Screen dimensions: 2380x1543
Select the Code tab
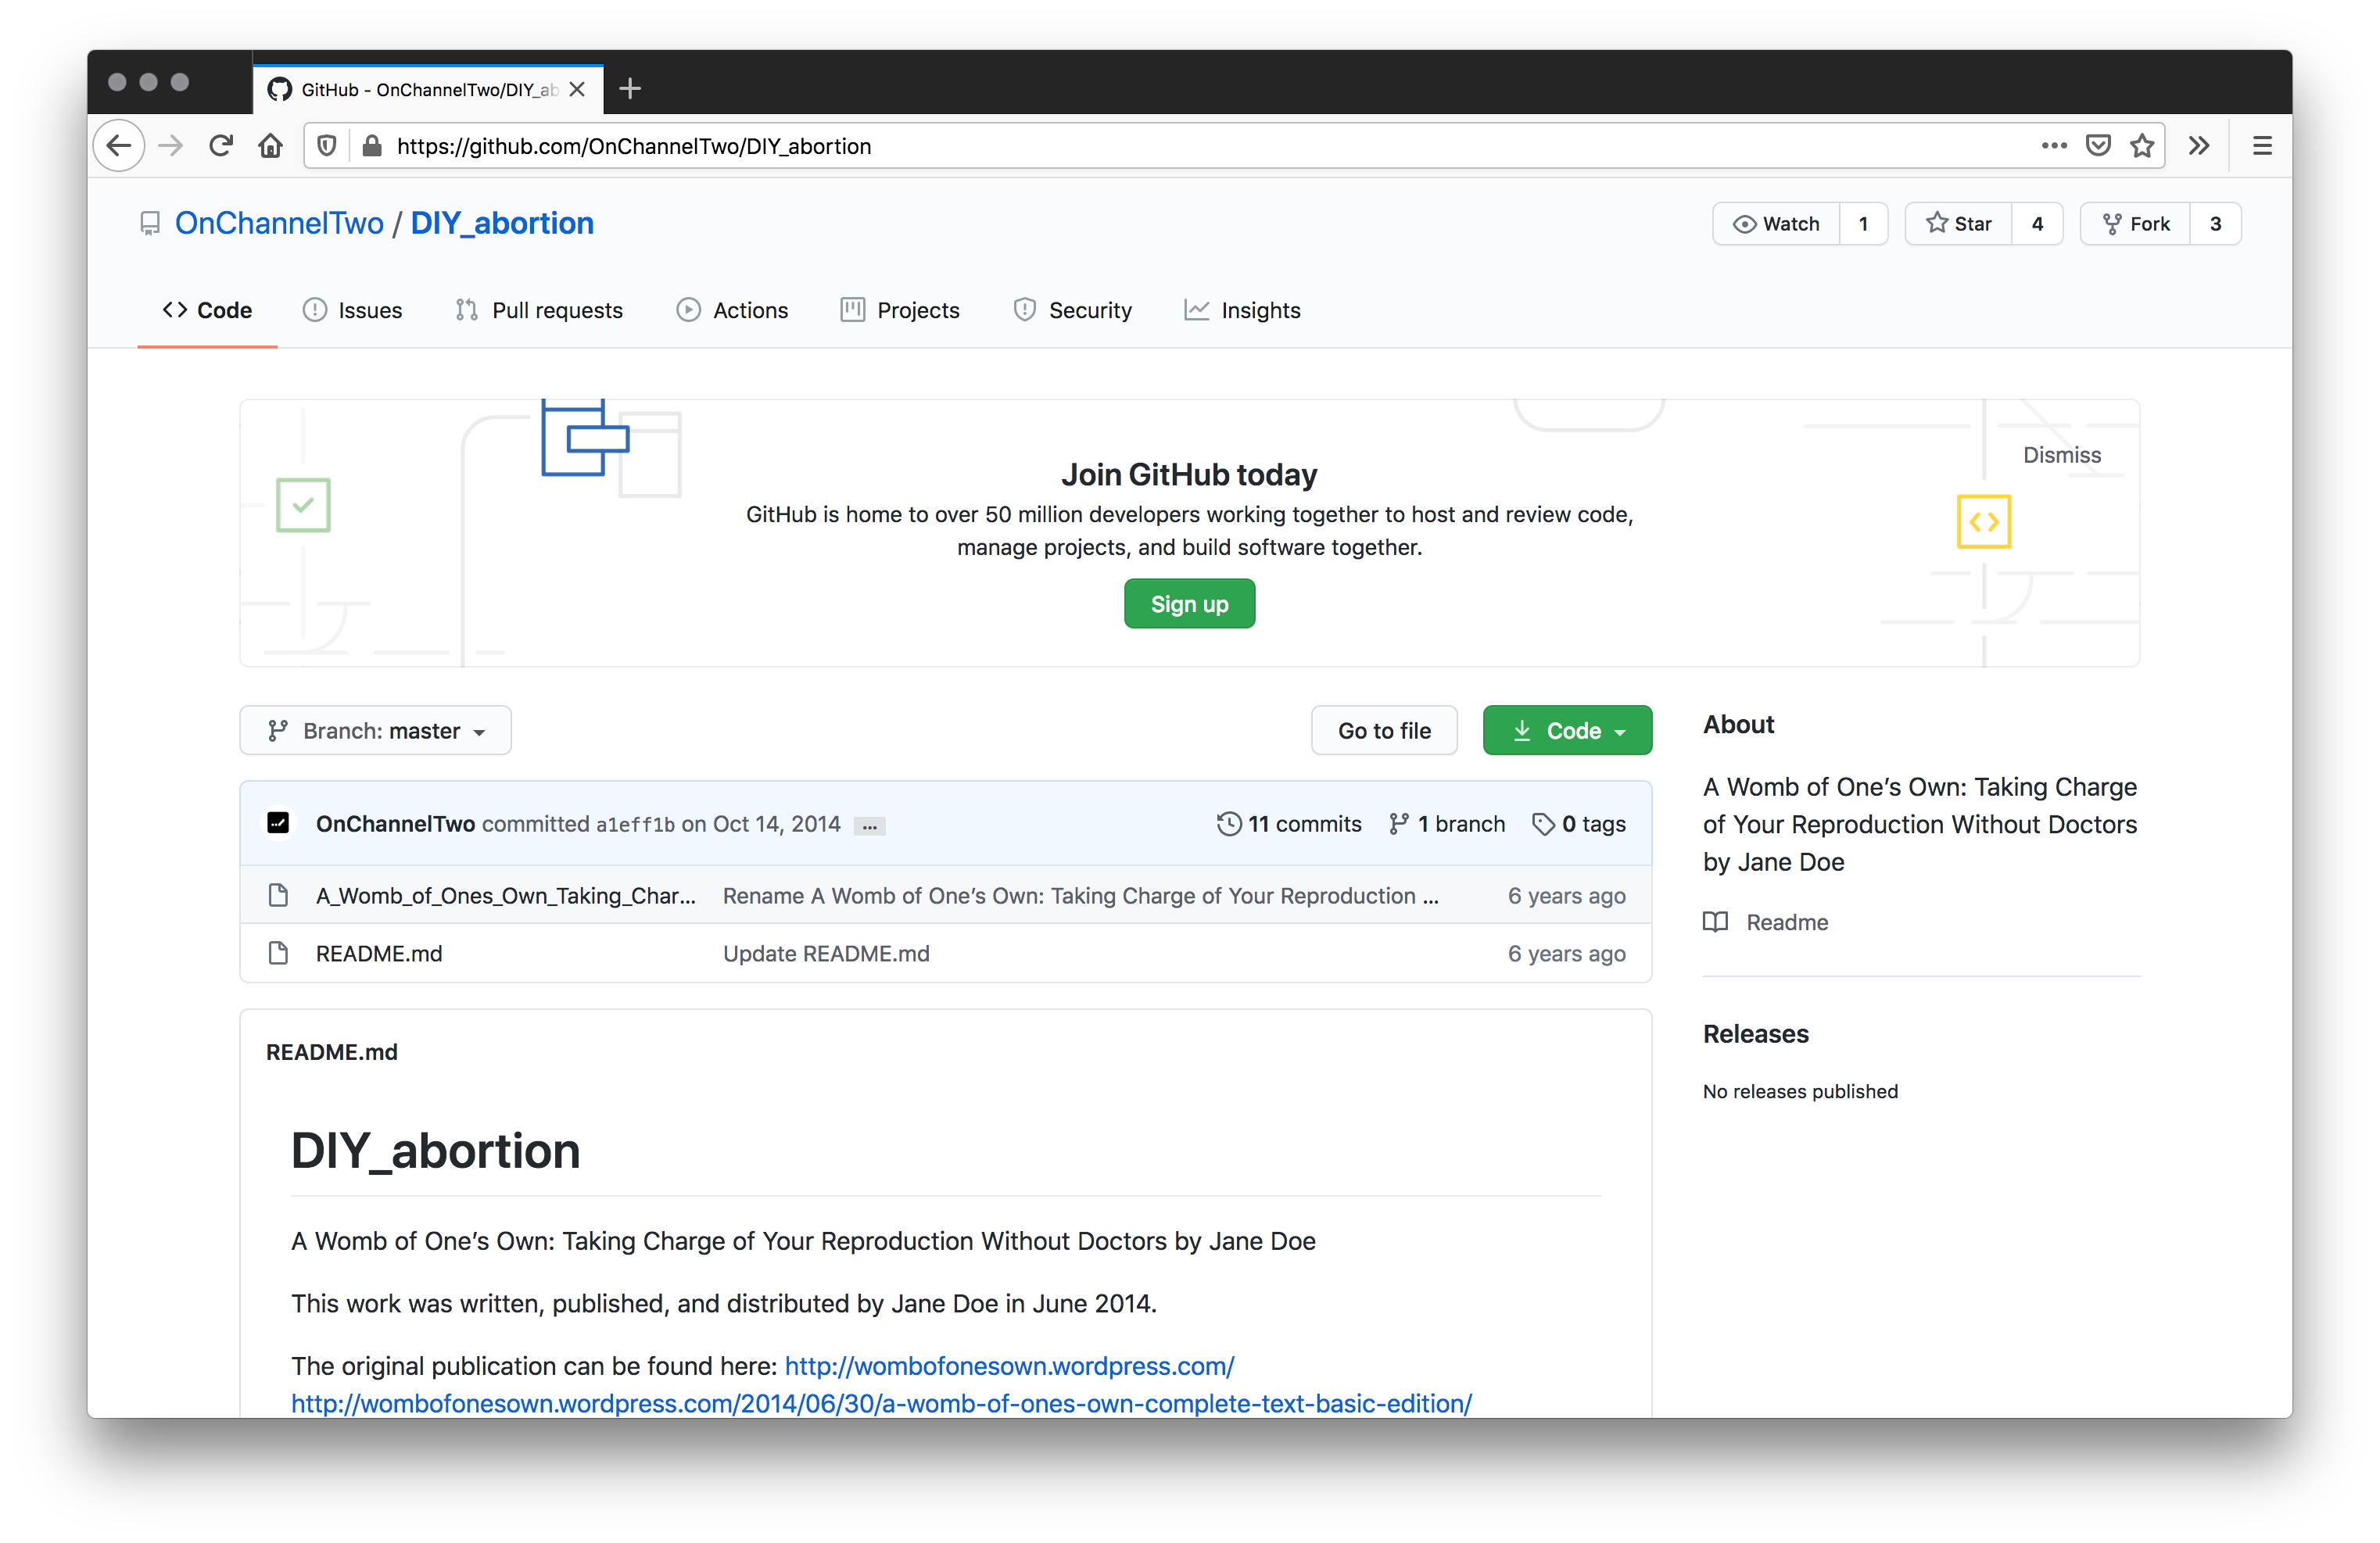point(207,311)
